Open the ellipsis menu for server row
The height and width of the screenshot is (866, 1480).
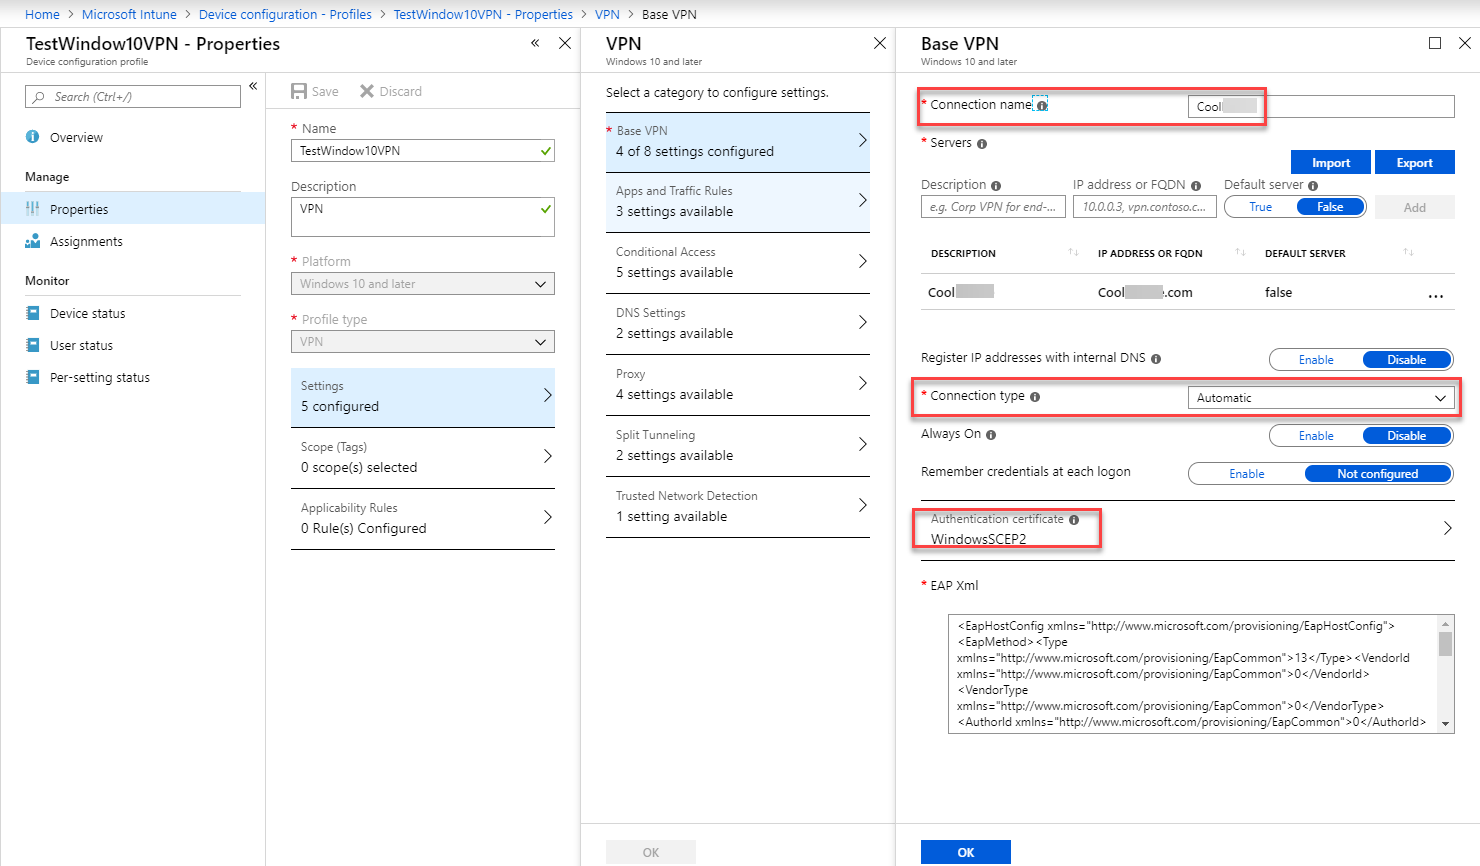[1436, 294]
